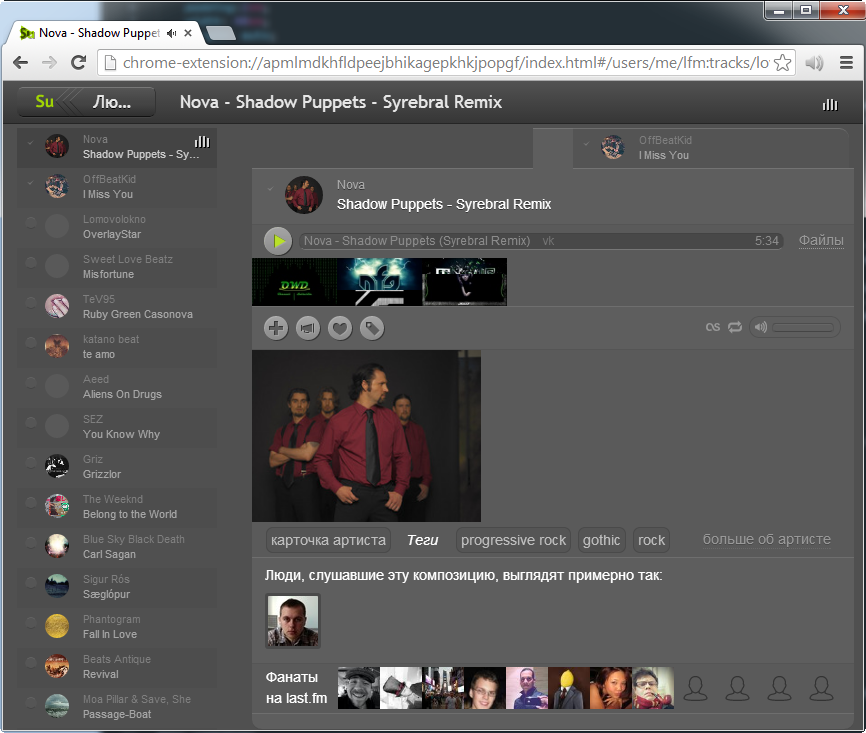The image size is (866, 733).
Task: Click the add plus icon under track
Action: point(276,328)
